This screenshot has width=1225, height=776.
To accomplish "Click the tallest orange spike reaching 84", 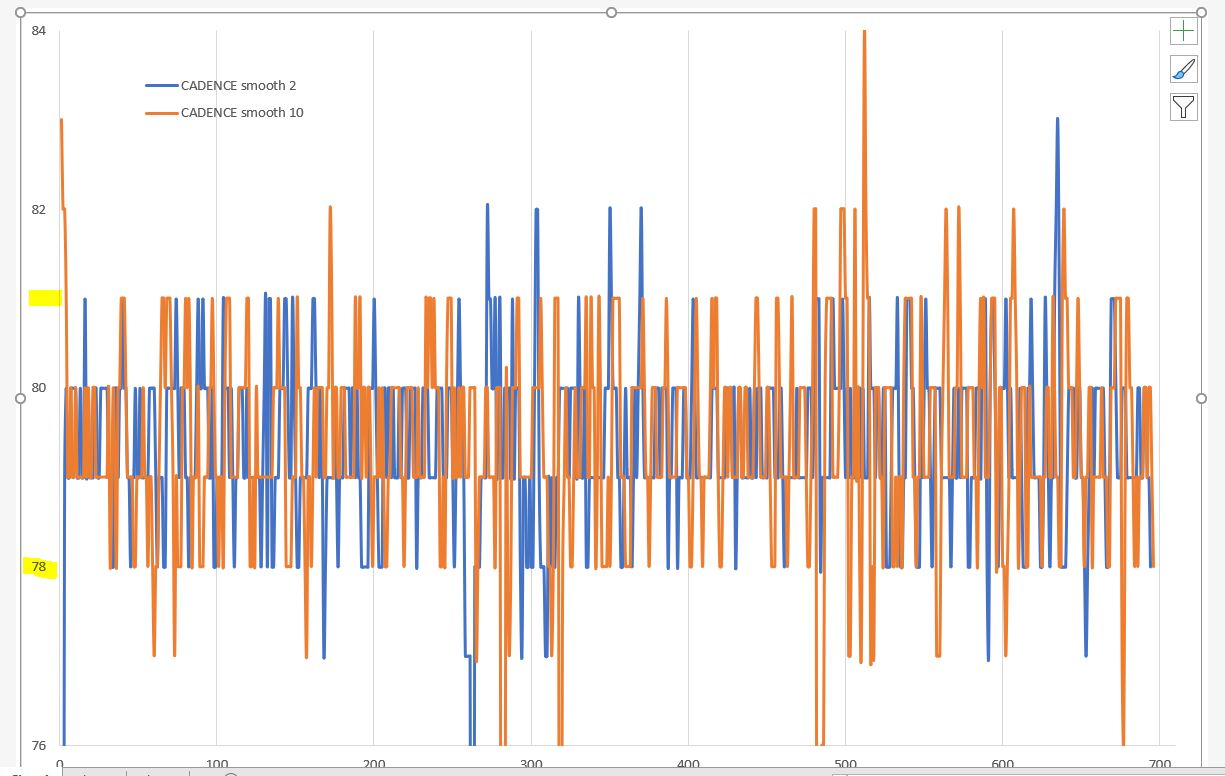I will pos(863,40).
